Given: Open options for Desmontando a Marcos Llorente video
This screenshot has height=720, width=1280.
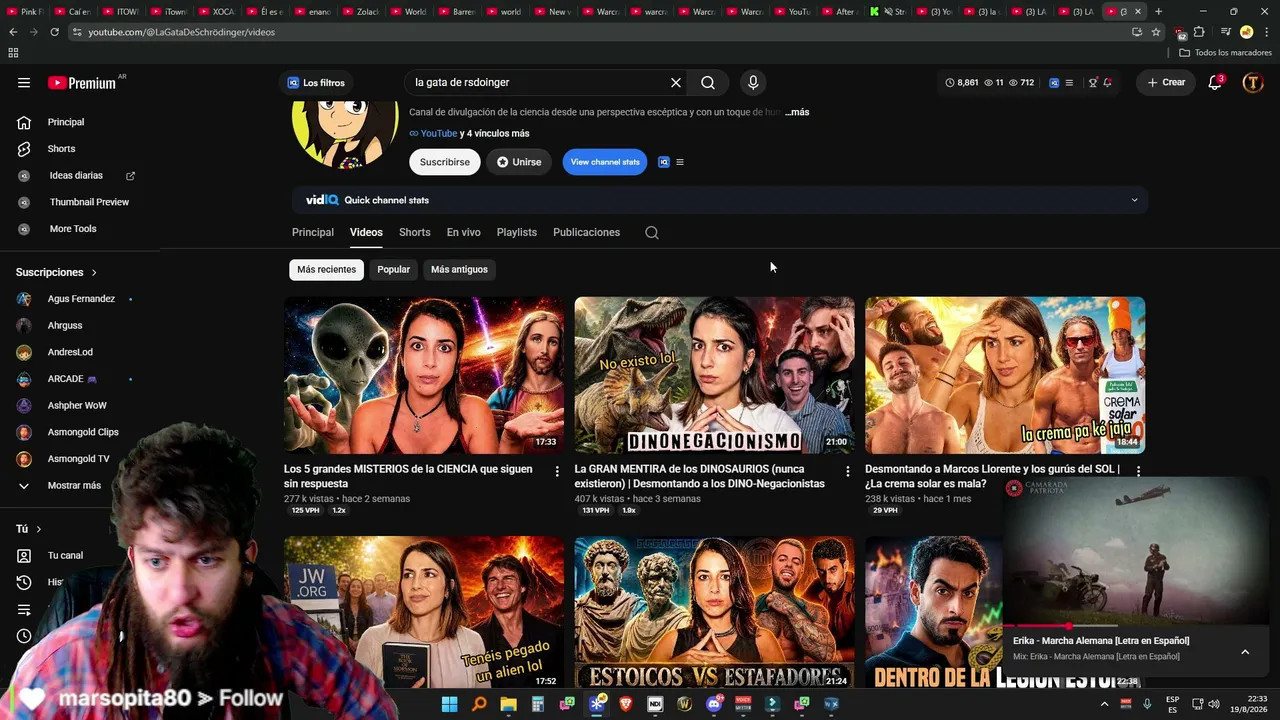Looking at the screenshot, I should (1138, 471).
